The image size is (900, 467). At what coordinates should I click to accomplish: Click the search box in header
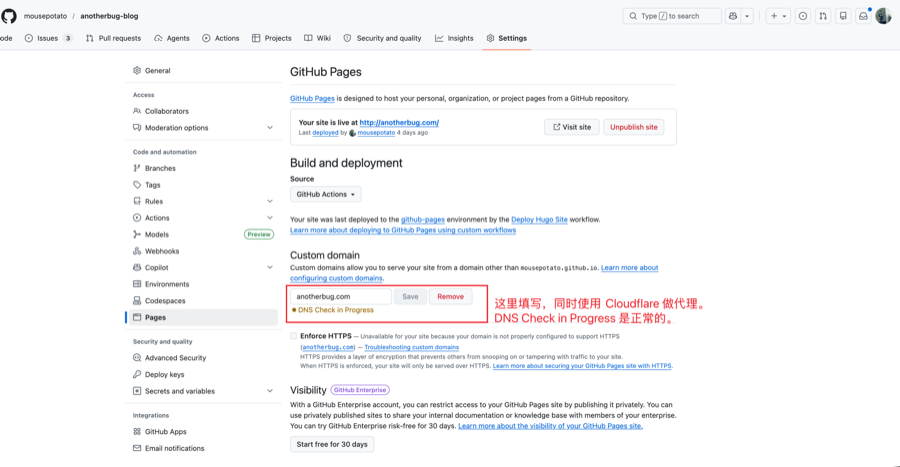[x=672, y=16]
